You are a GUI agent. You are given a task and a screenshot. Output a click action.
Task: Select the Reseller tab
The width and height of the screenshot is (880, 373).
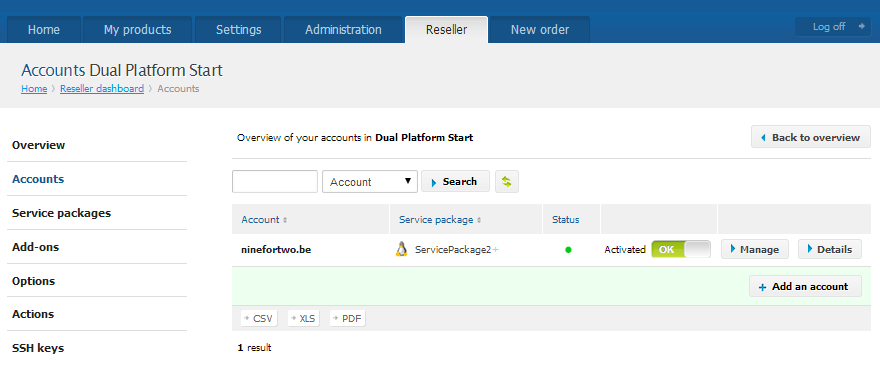[x=446, y=30]
